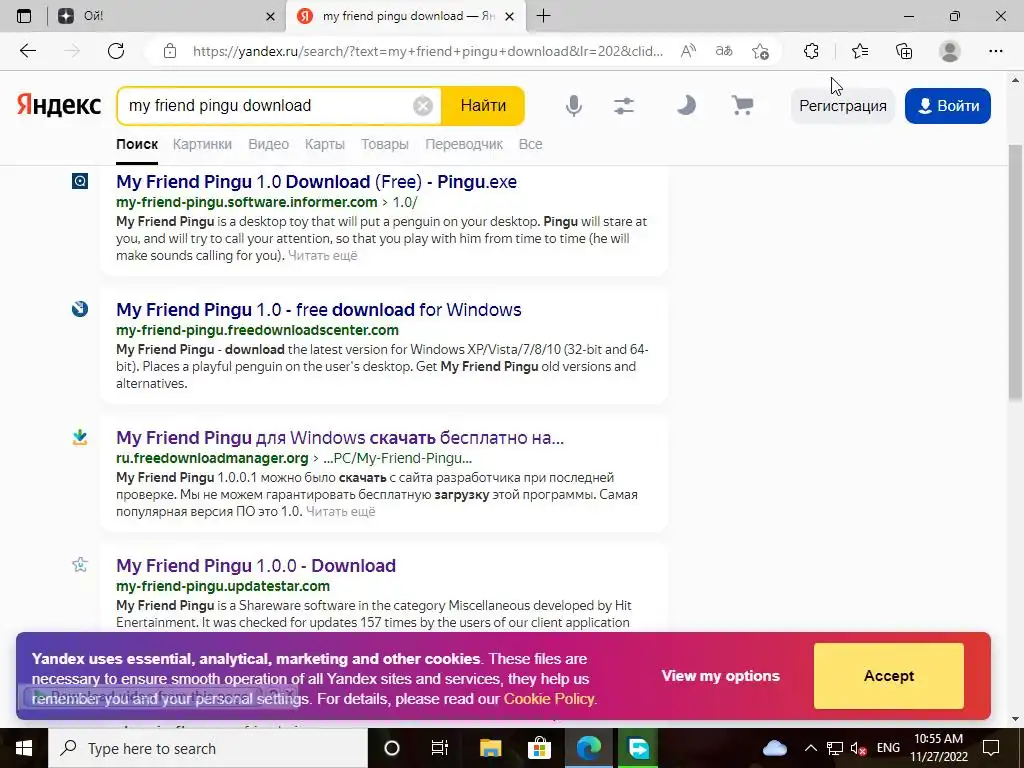Close the 'my friend pingu download' tab
This screenshot has height=768, width=1024.
510,17
